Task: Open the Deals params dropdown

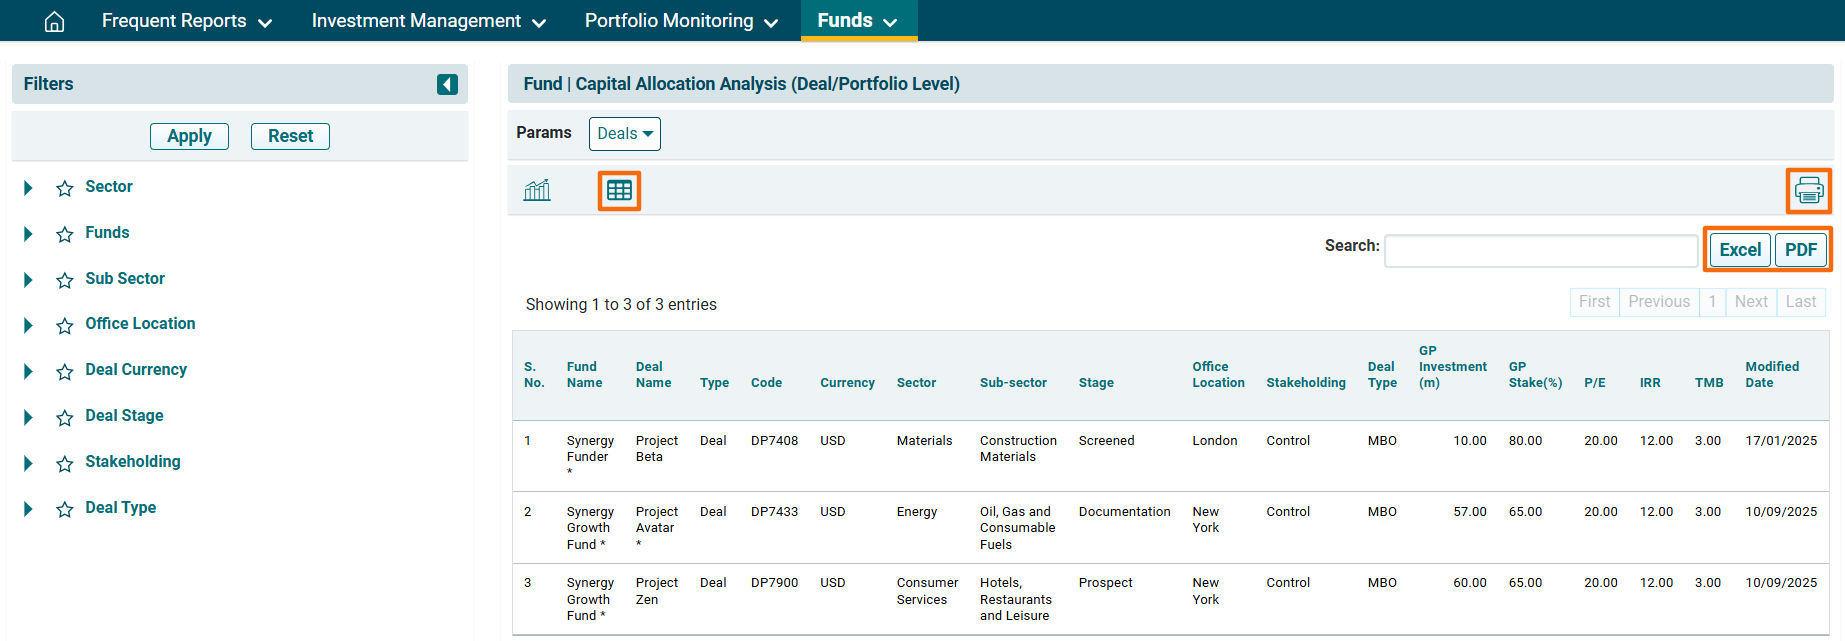Action: pyautogui.click(x=624, y=134)
